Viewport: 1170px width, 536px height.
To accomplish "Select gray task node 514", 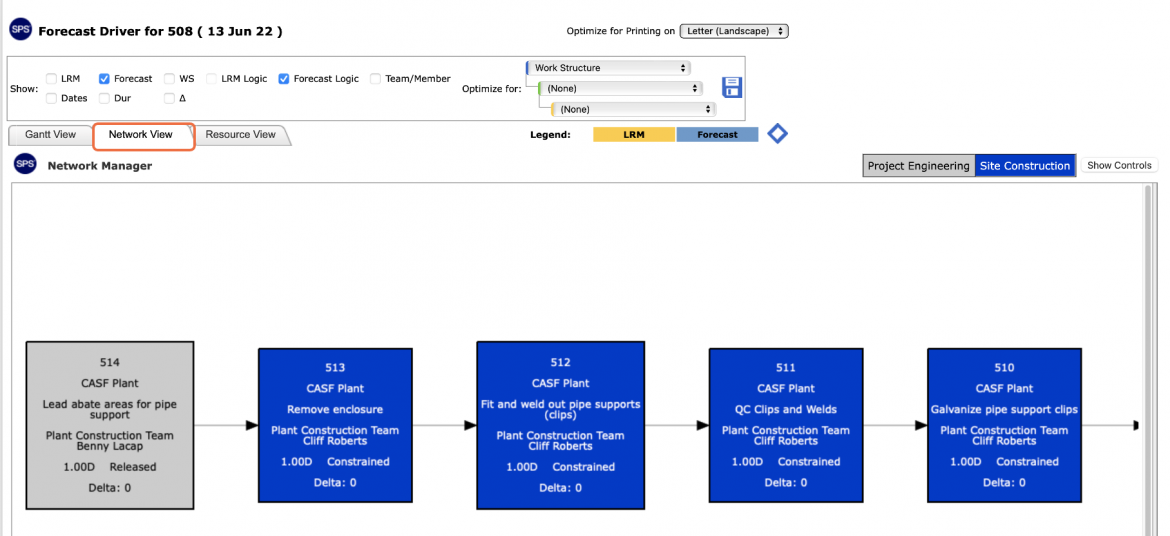I will click(110, 426).
